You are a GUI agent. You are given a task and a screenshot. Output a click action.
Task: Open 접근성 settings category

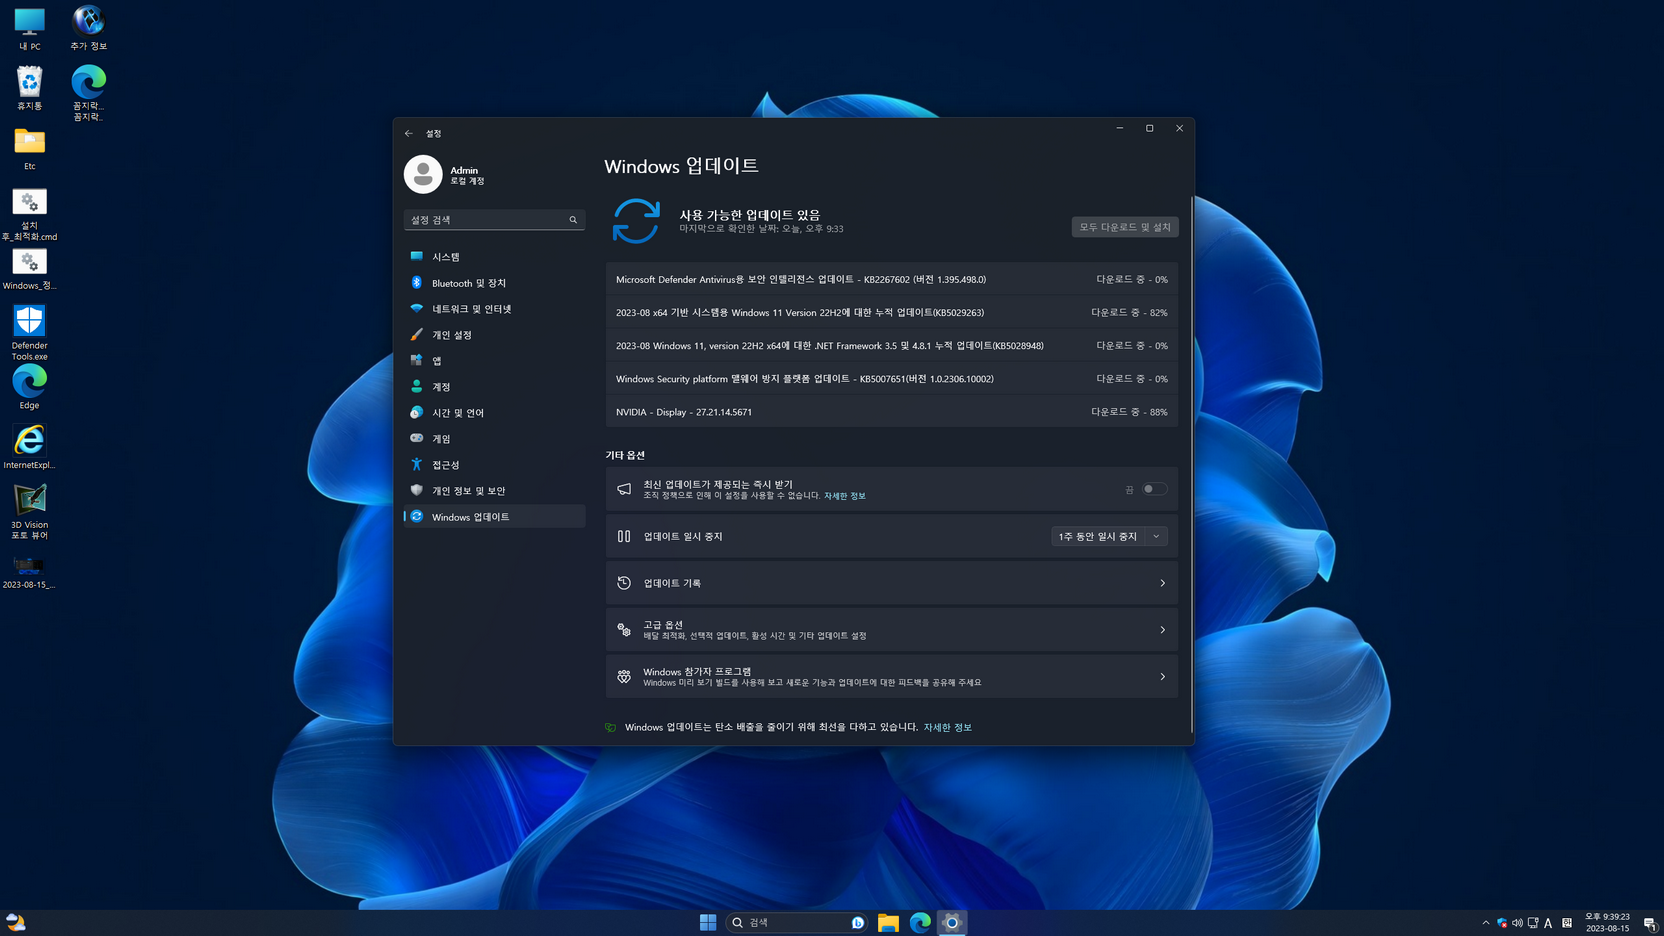pos(494,465)
